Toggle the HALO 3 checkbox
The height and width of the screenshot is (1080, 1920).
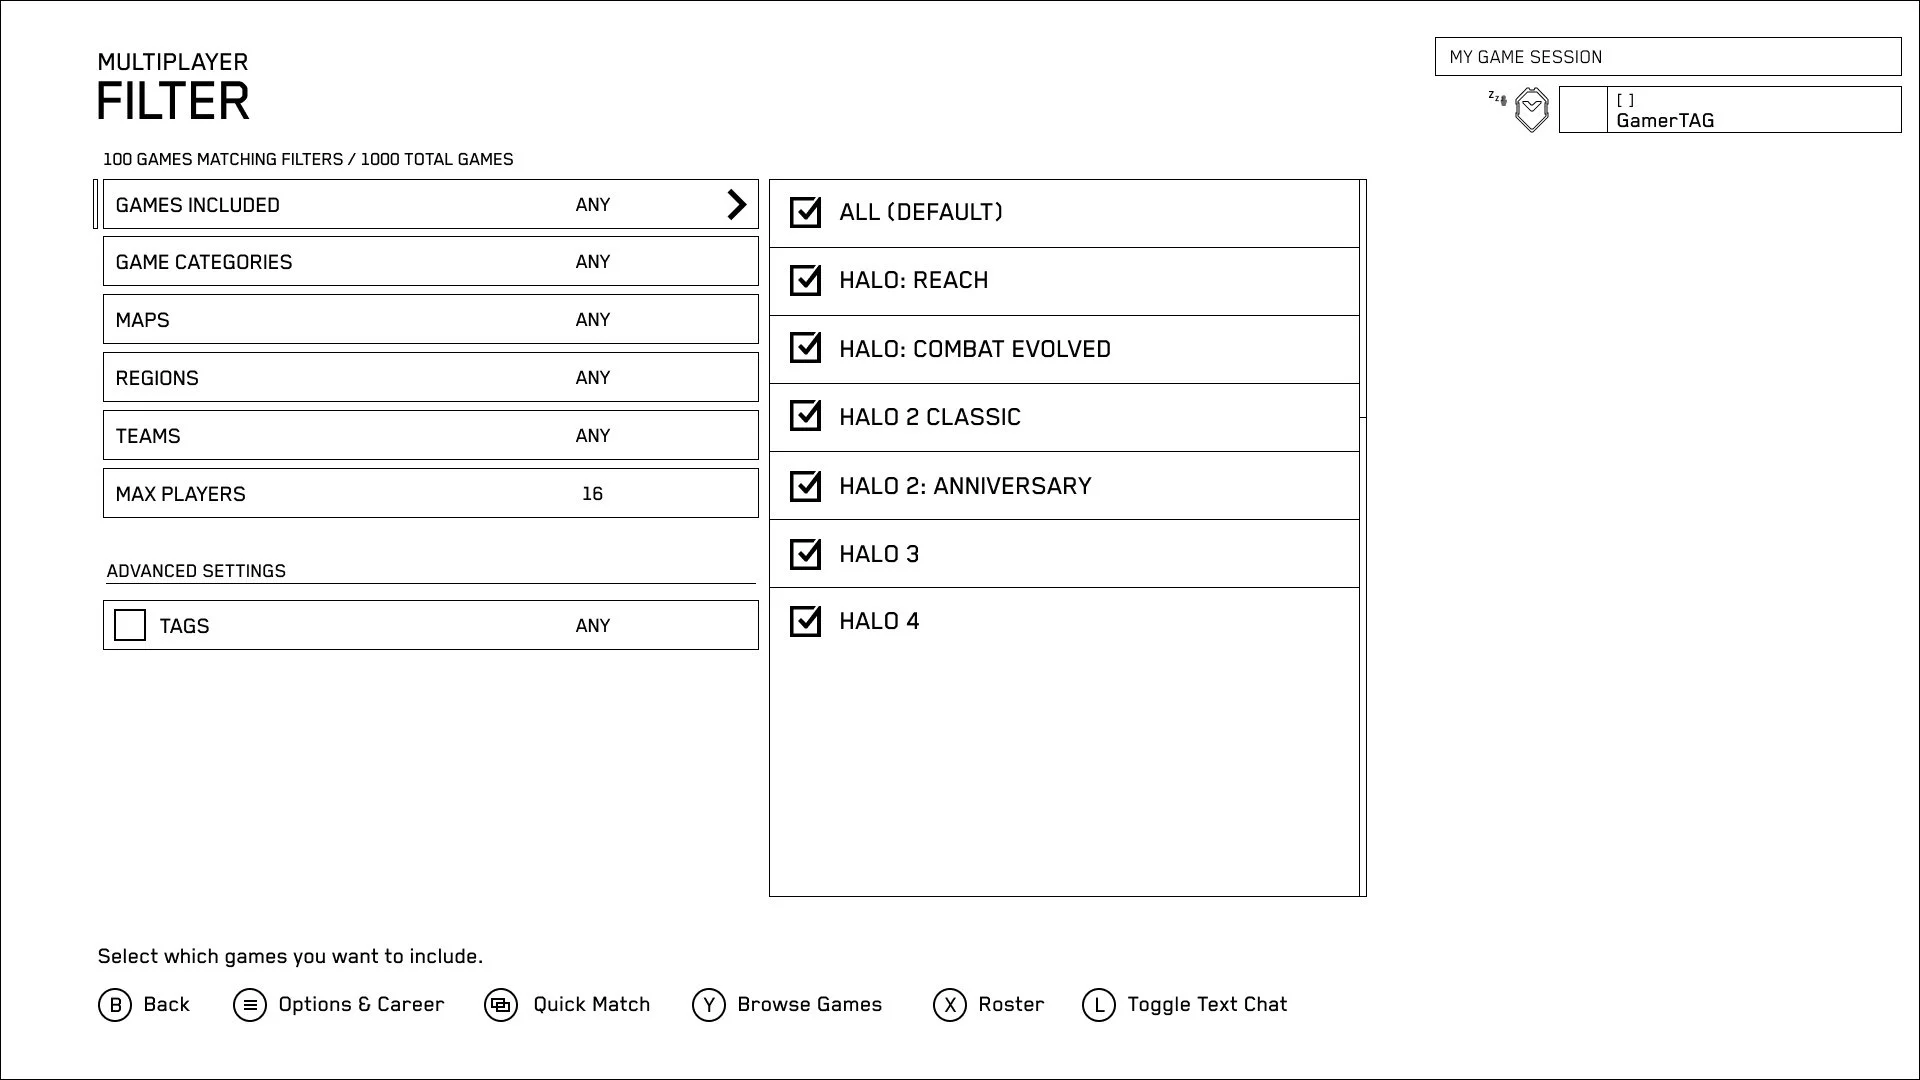pos(805,554)
